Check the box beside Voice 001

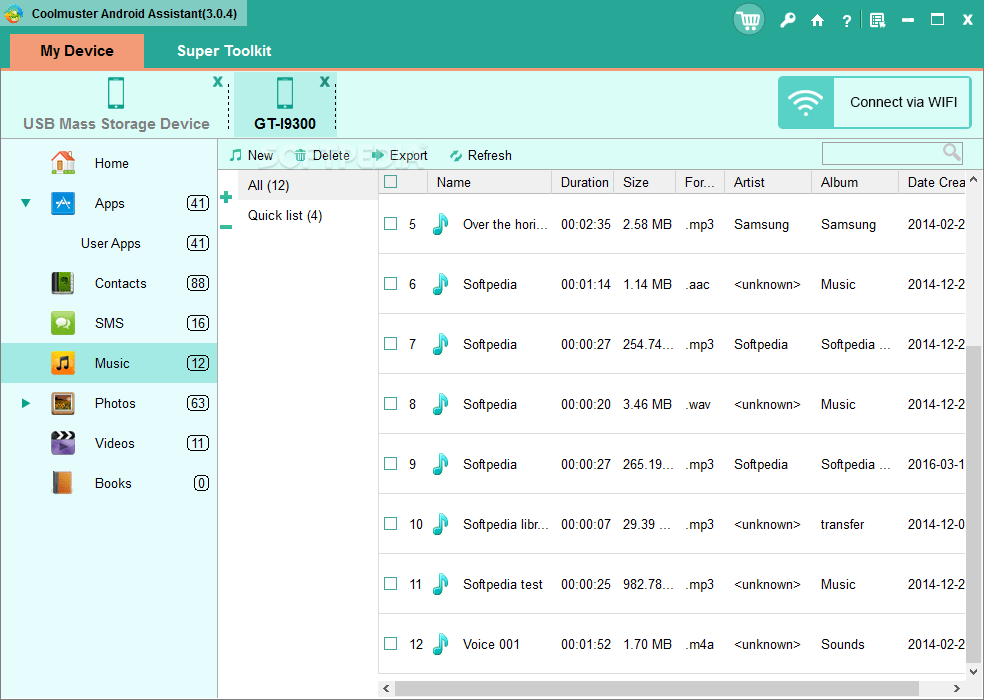[390, 643]
